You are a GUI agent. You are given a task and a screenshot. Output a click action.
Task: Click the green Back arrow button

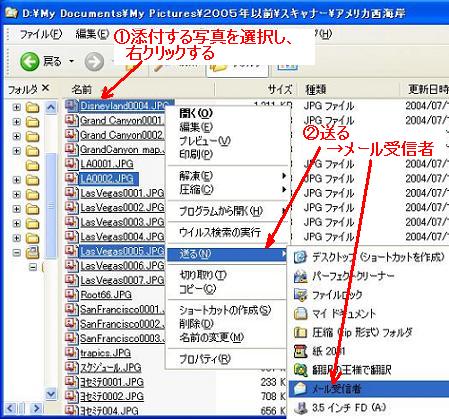coord(30,61)
